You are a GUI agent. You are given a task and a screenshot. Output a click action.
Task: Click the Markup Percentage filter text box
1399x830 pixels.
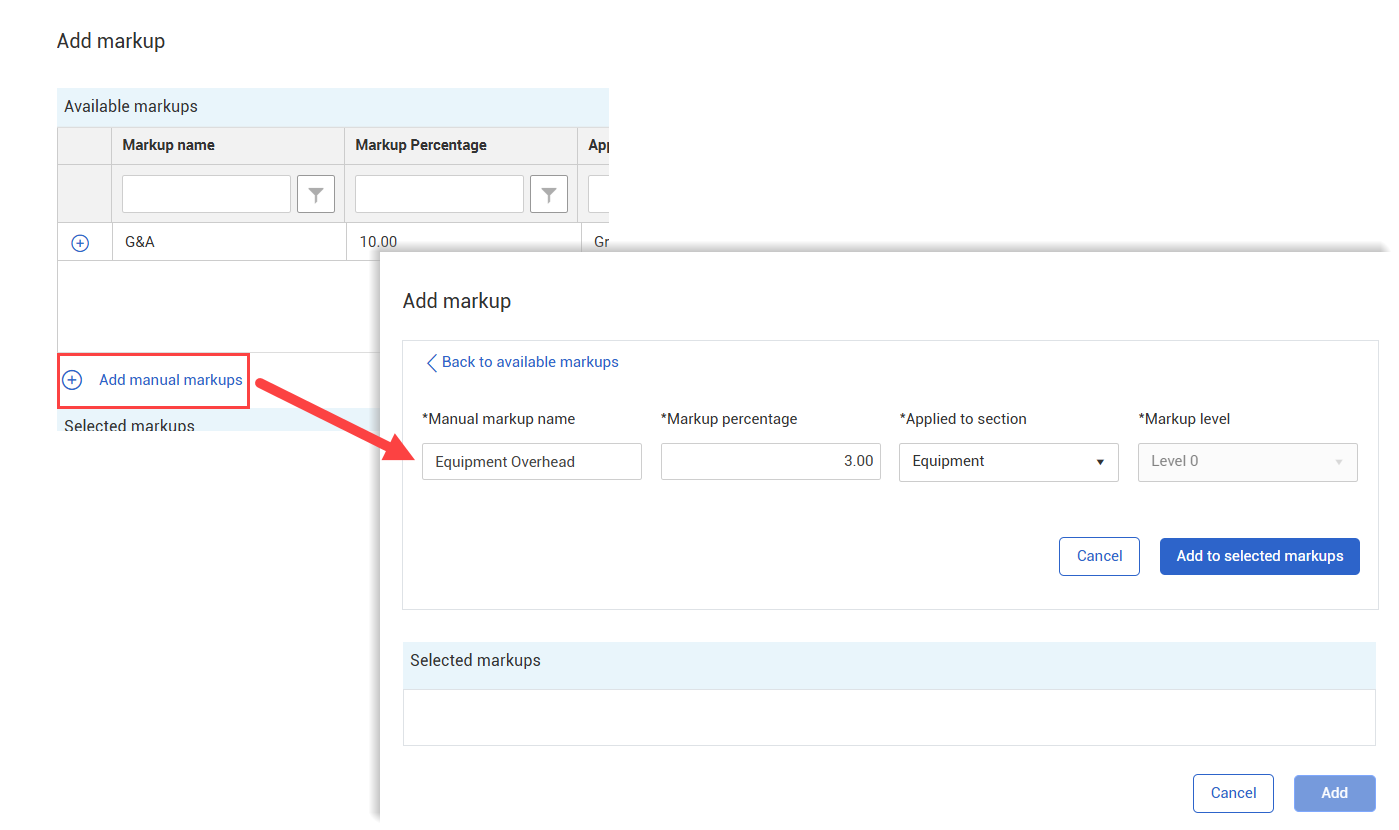[439, 194]
